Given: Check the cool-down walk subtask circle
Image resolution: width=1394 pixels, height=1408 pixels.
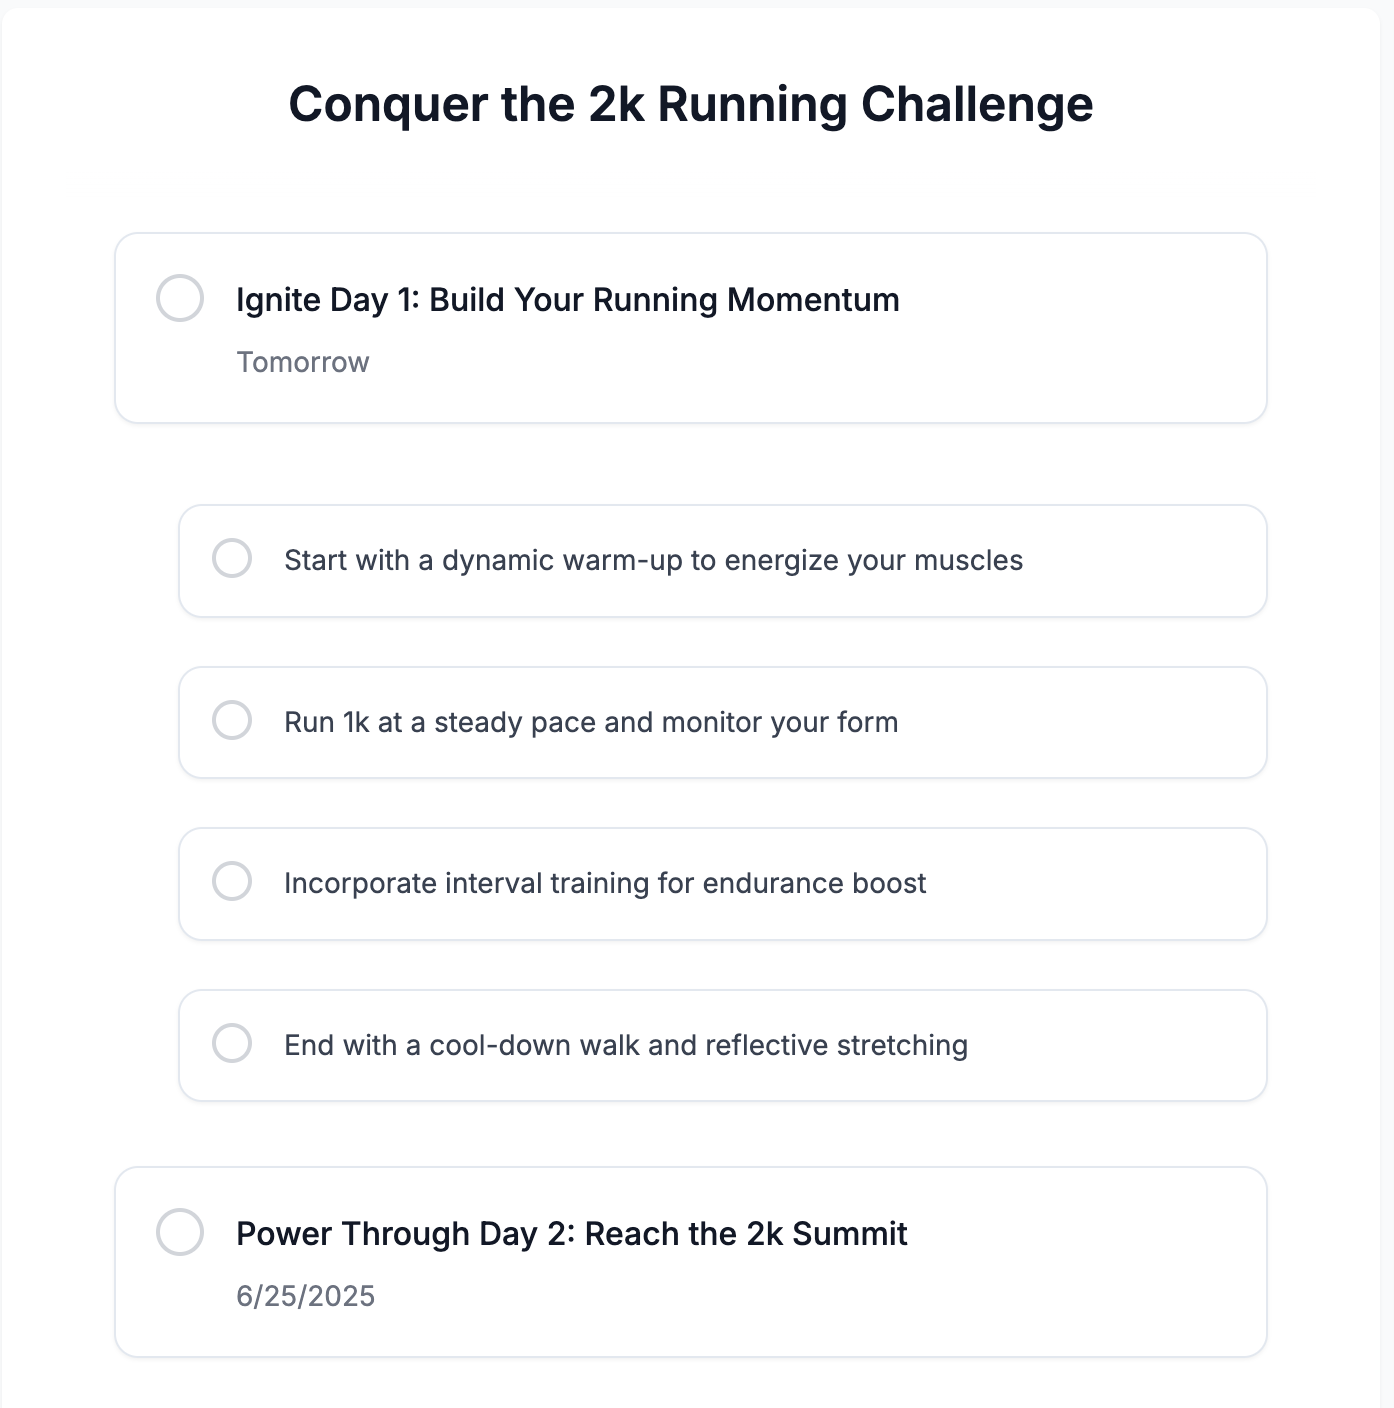Looking at the screenshot, I should tap(232, 1043).
